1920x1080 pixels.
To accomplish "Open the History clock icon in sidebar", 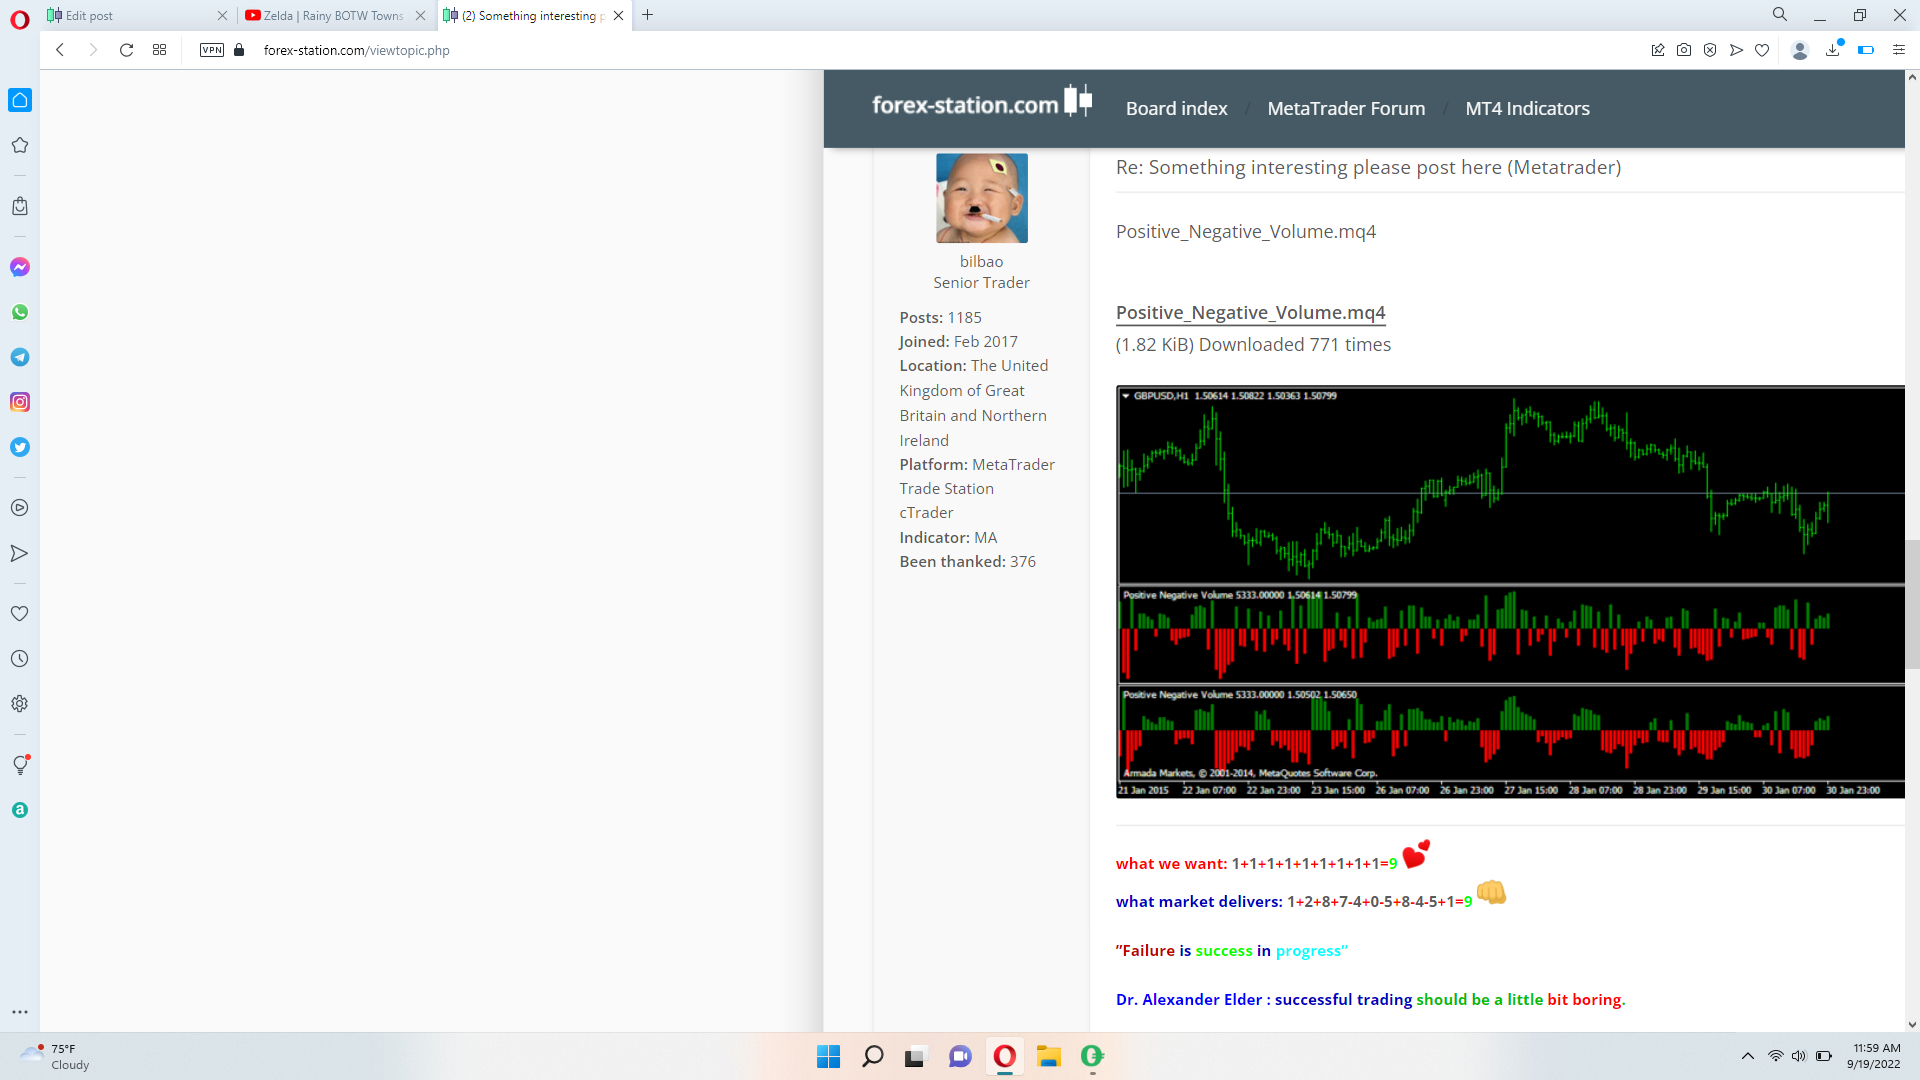I will pyautogui.click(x=20, y=659).
